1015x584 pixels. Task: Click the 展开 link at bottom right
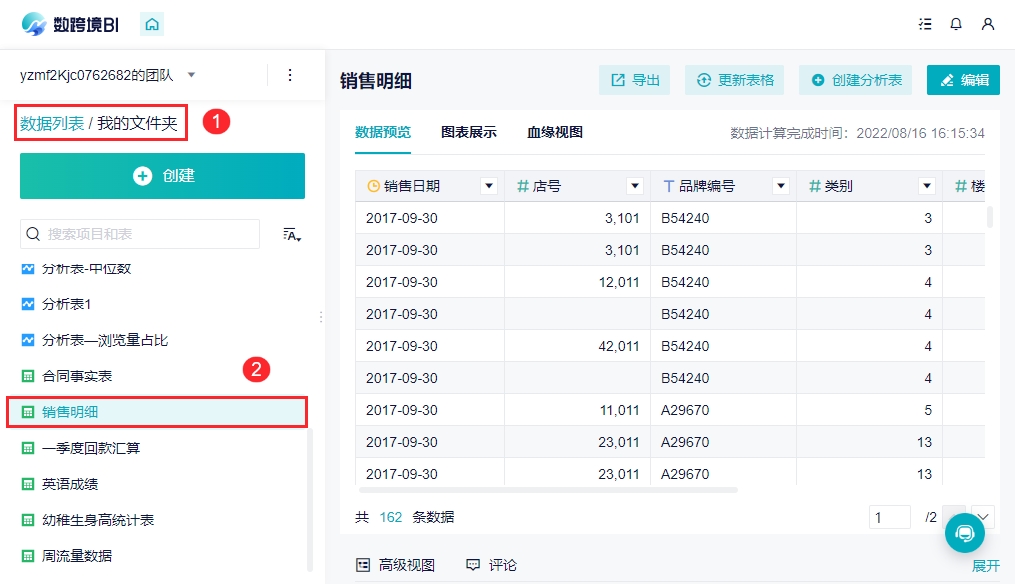pos(985,566)
